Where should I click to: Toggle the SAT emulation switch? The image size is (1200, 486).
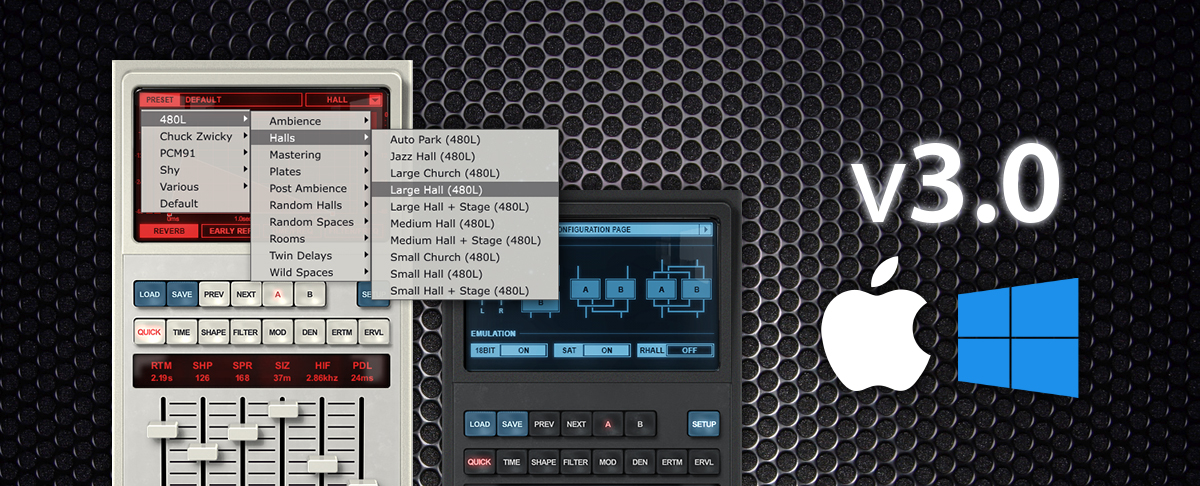pyautogui.click(x=592, y=350)
